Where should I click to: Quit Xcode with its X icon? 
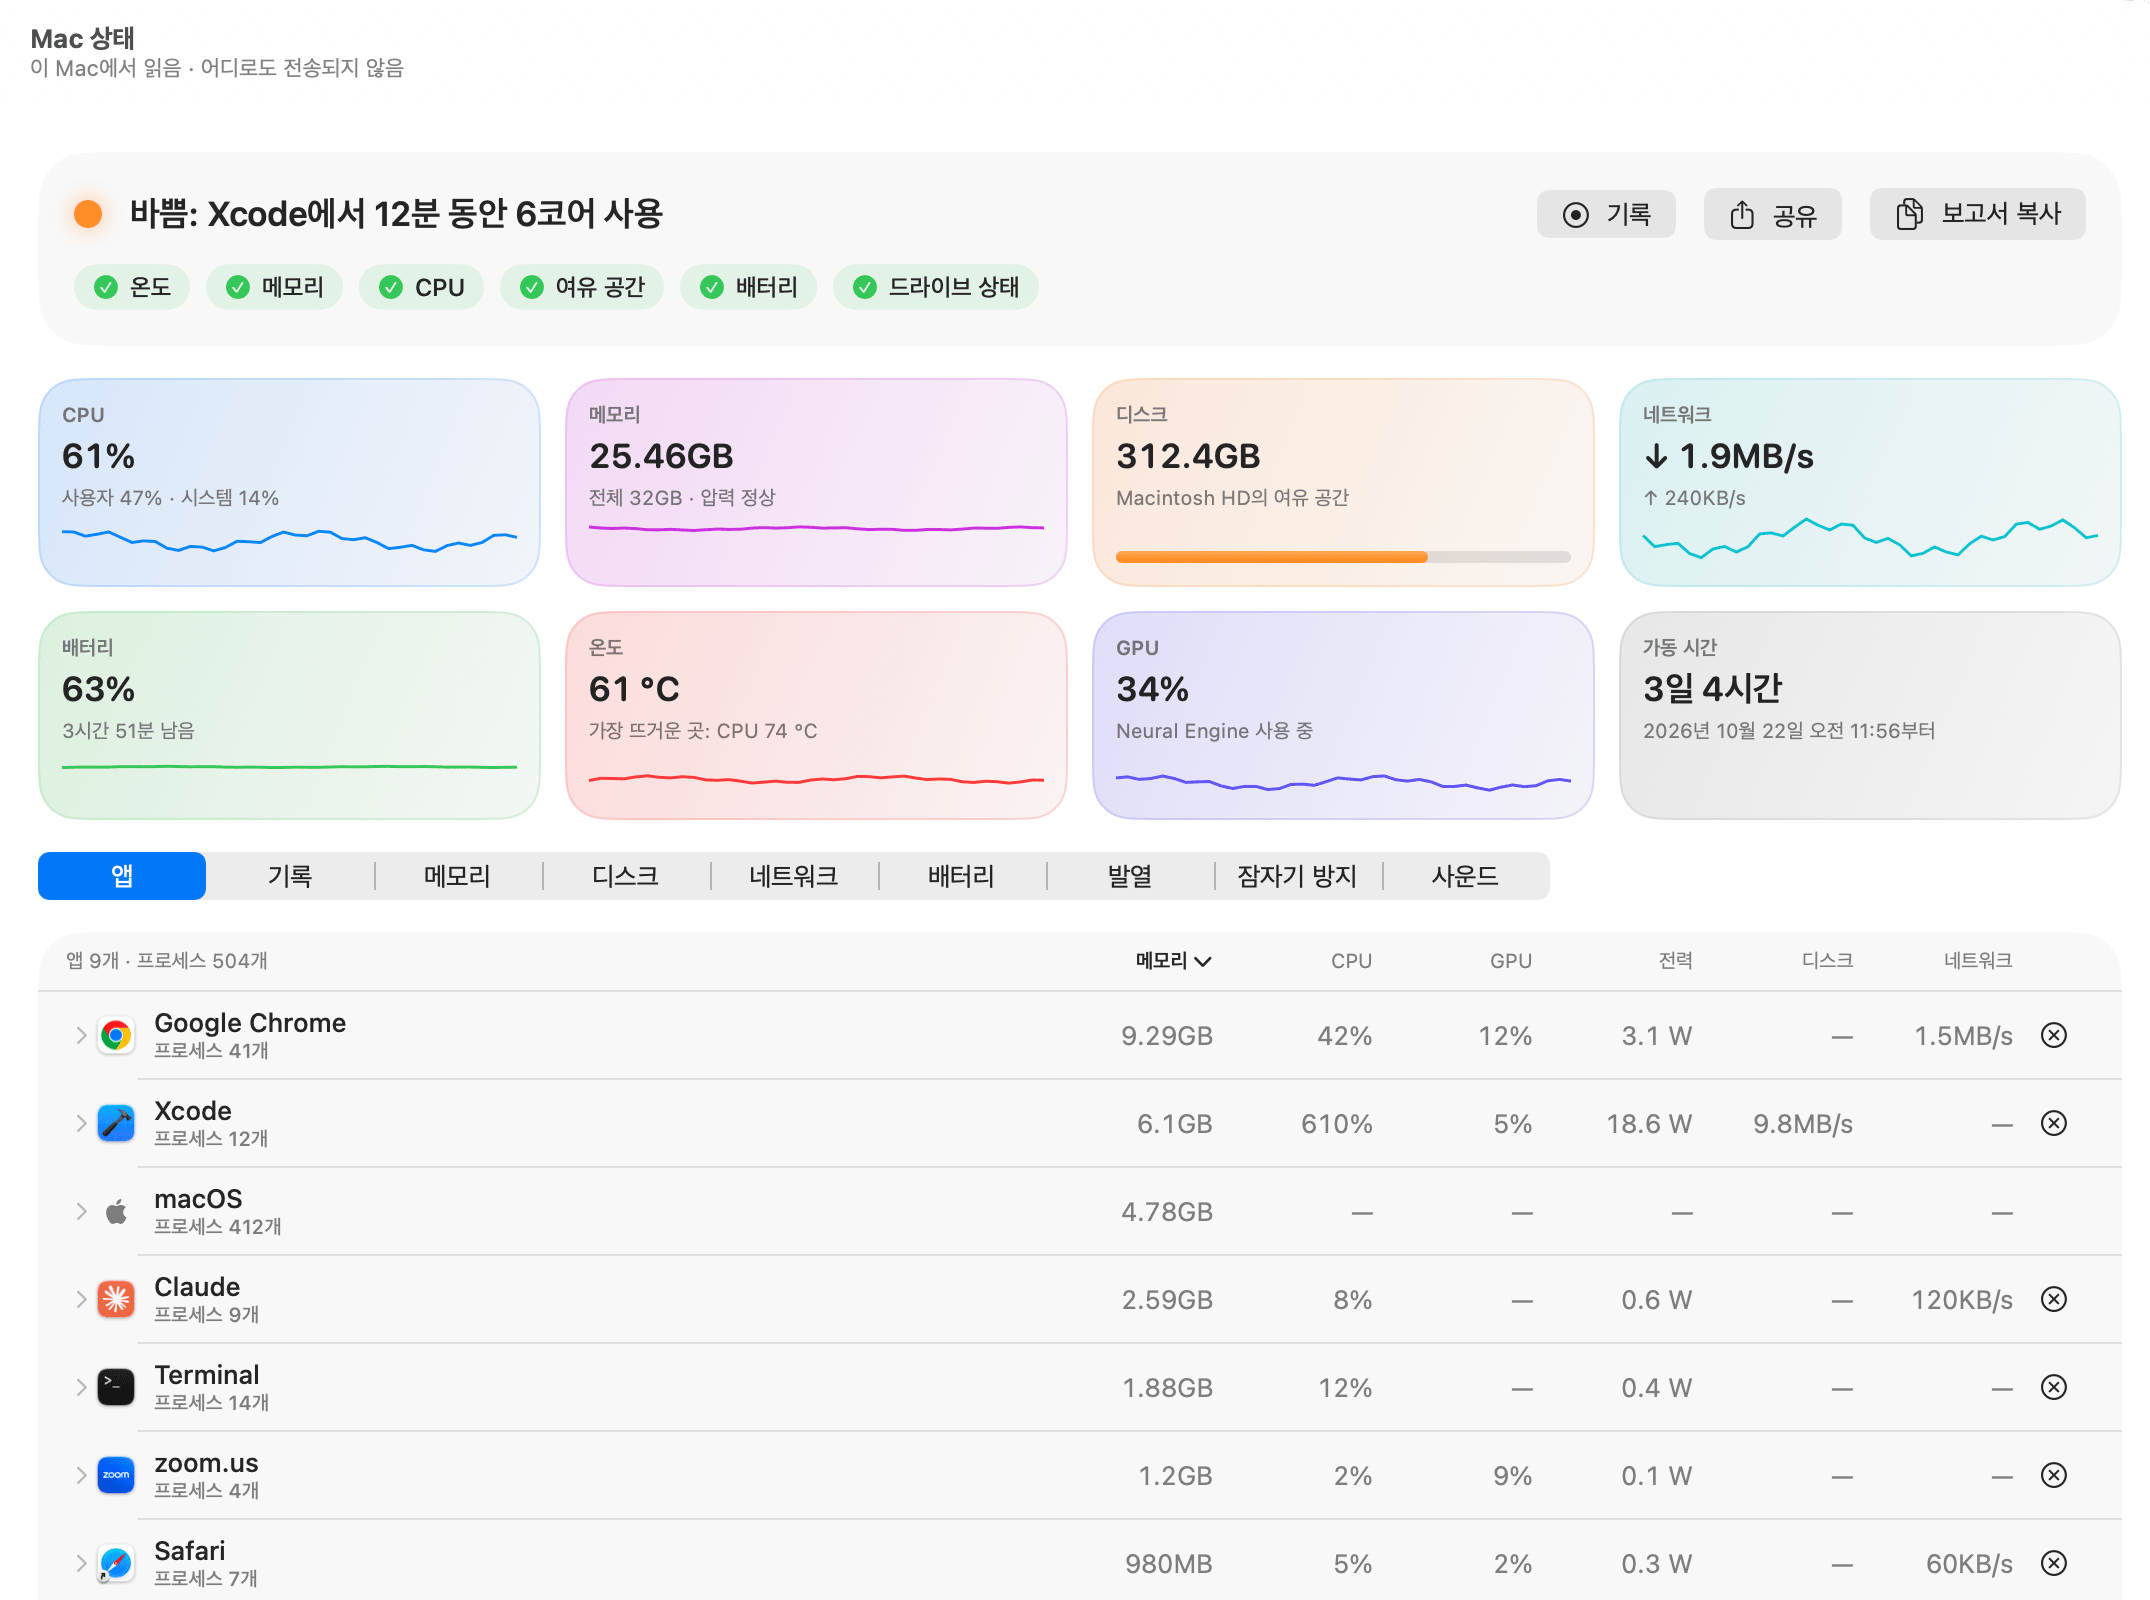(x=2054, y=1124)
